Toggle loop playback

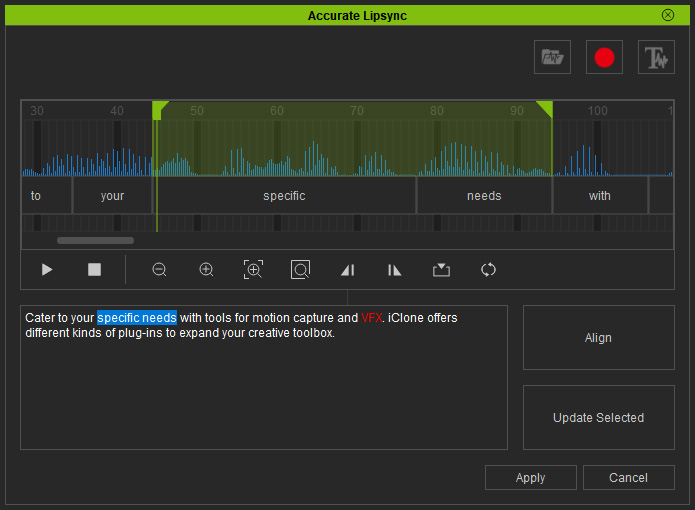pyautogui.click(x=488, y=269)
